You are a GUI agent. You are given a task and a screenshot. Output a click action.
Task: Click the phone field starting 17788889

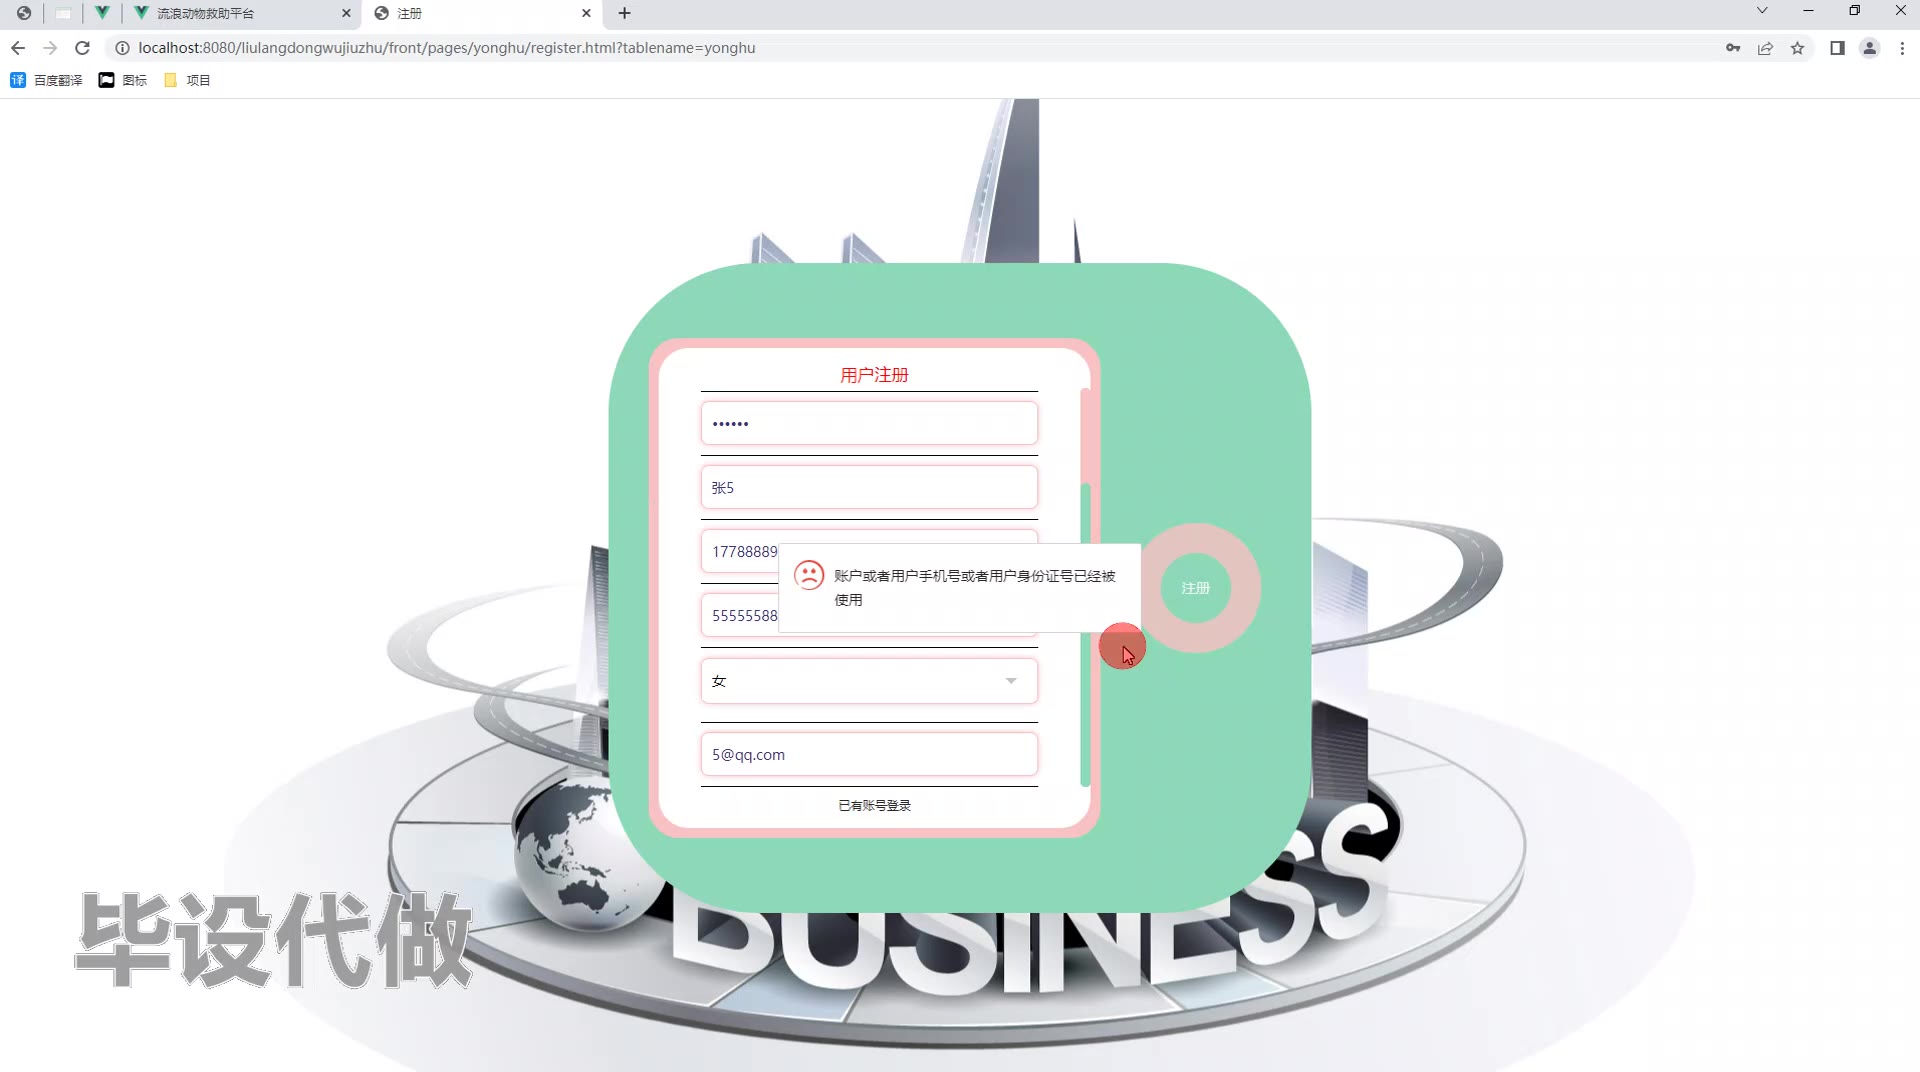740,551
